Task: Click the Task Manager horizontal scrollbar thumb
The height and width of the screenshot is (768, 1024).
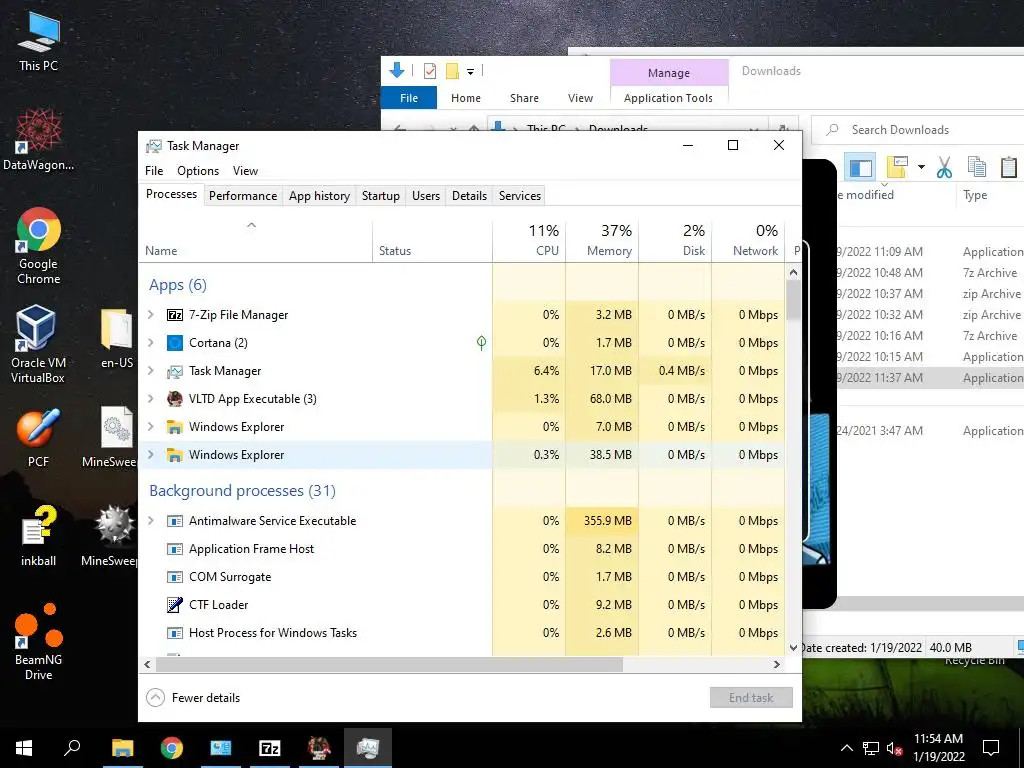Action: click(x=389, y=664)
